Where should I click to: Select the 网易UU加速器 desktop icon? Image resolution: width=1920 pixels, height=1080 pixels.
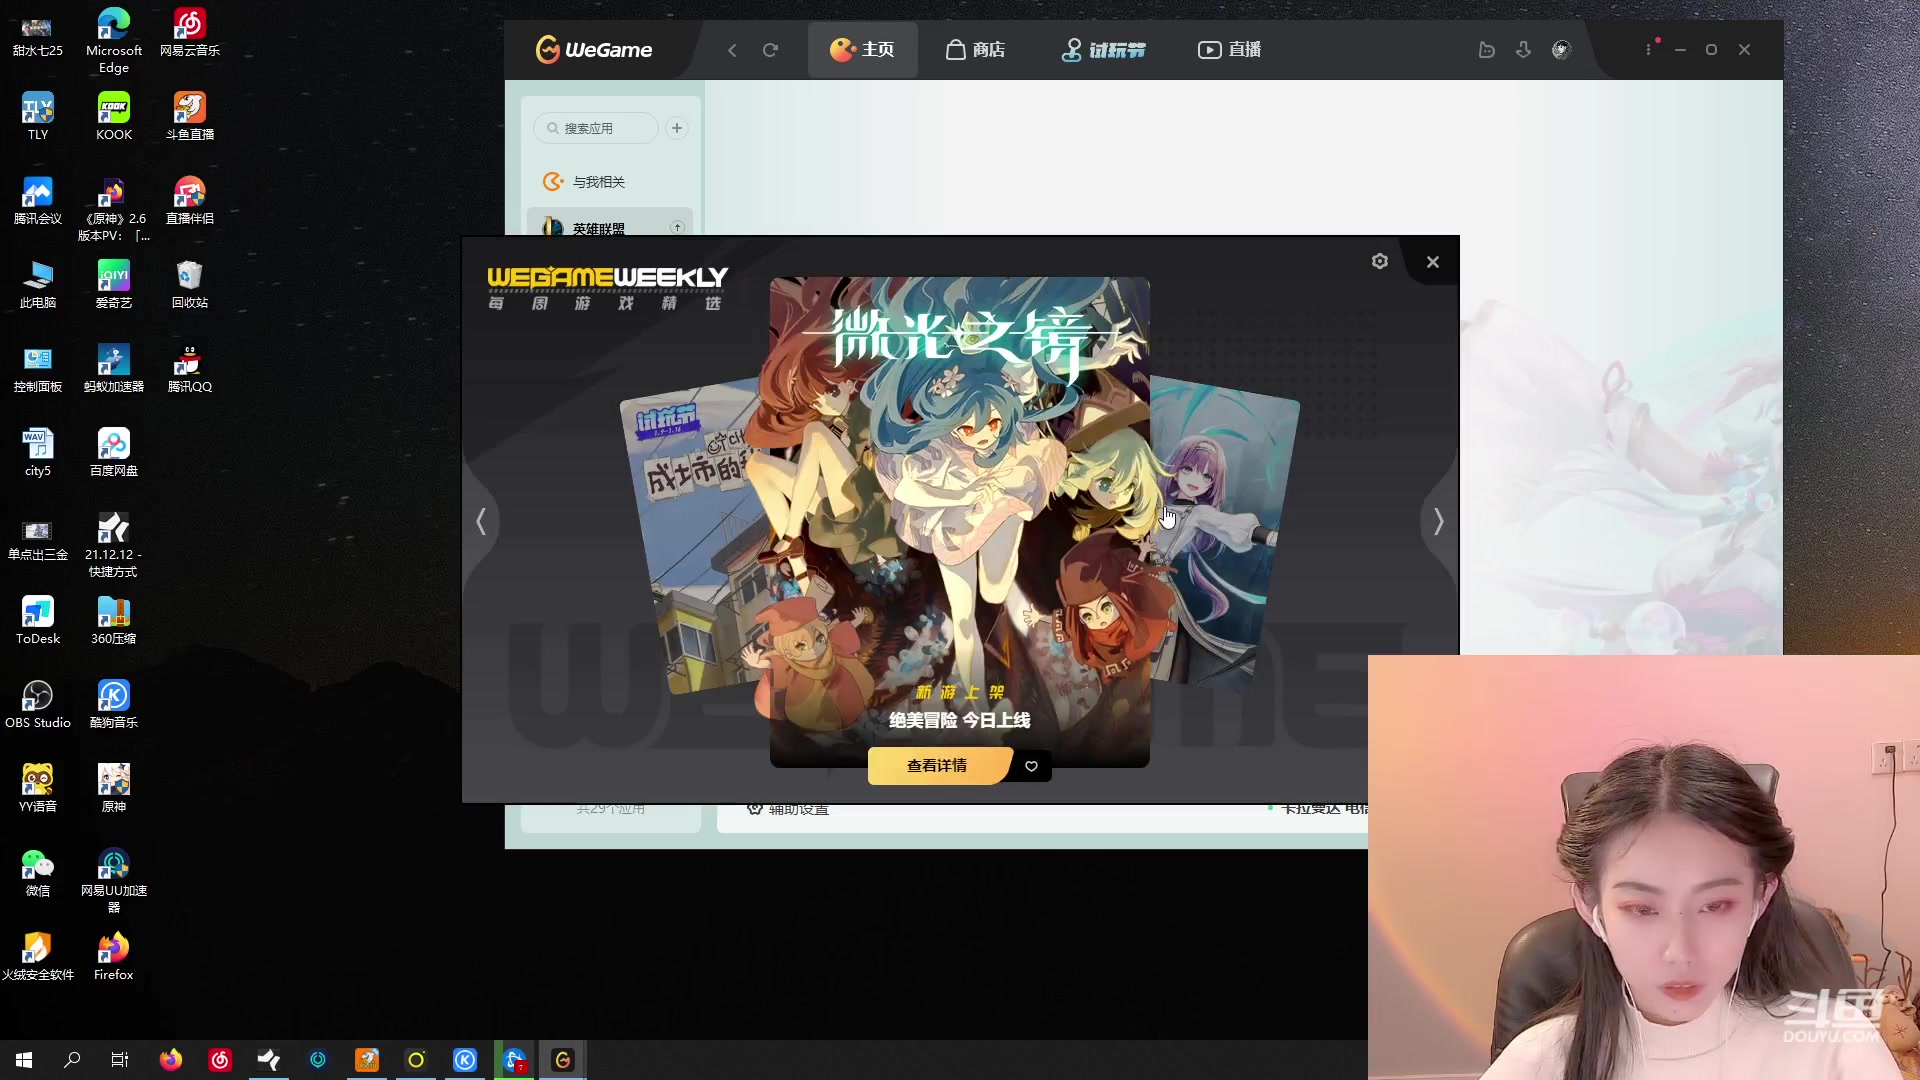coord(114,880)
